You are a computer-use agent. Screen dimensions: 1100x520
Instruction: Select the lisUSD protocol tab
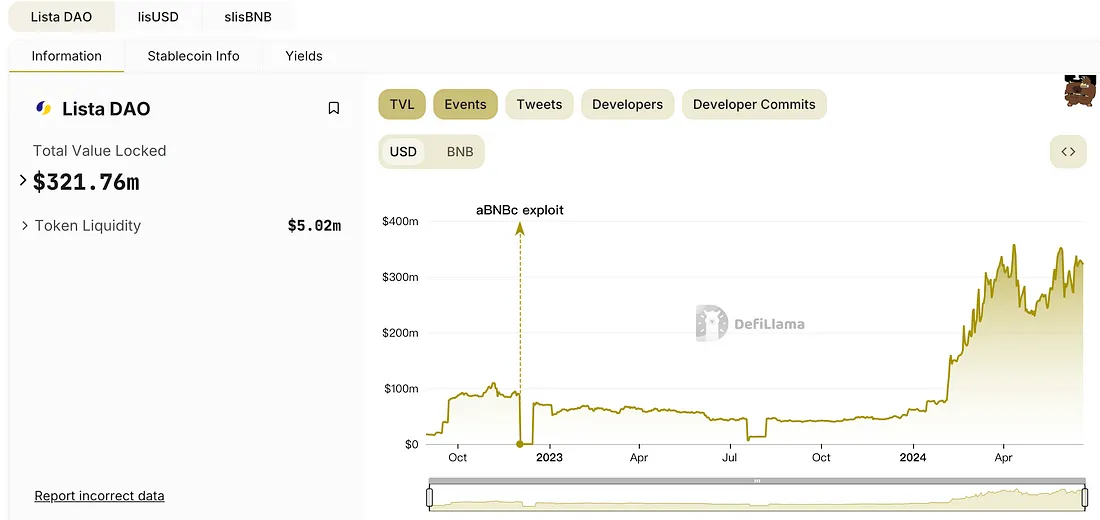158,17
